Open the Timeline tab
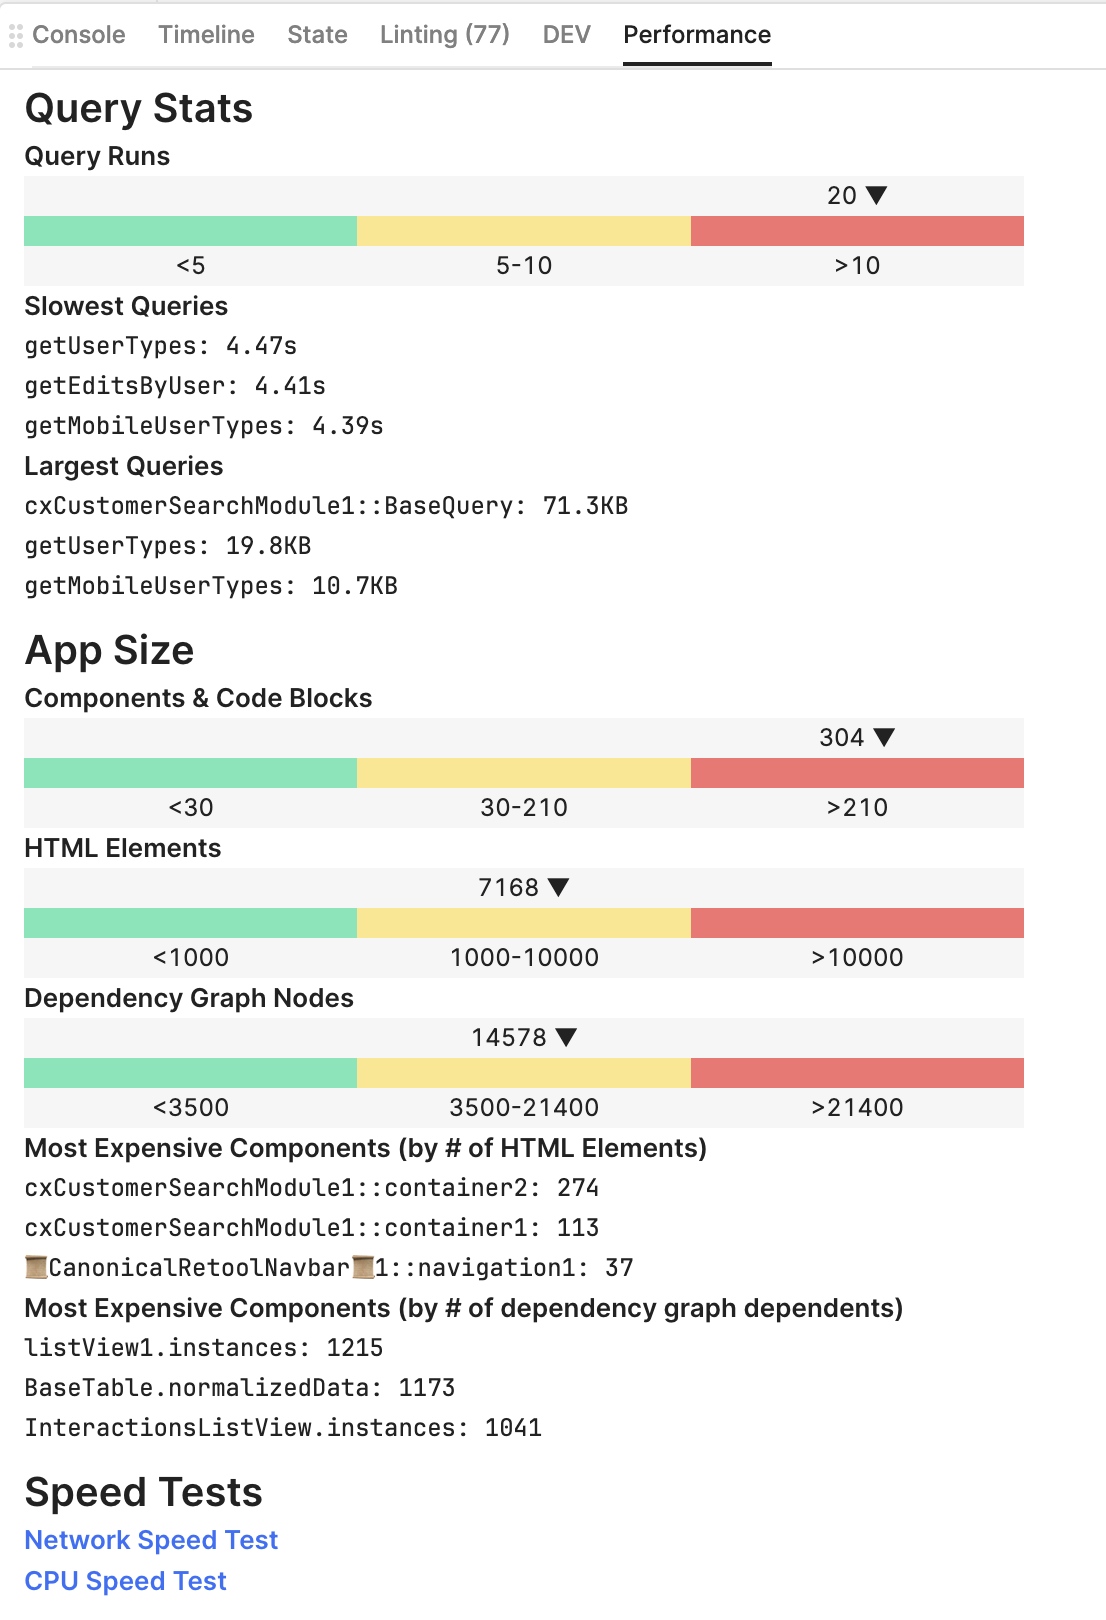 coord(206,35)
